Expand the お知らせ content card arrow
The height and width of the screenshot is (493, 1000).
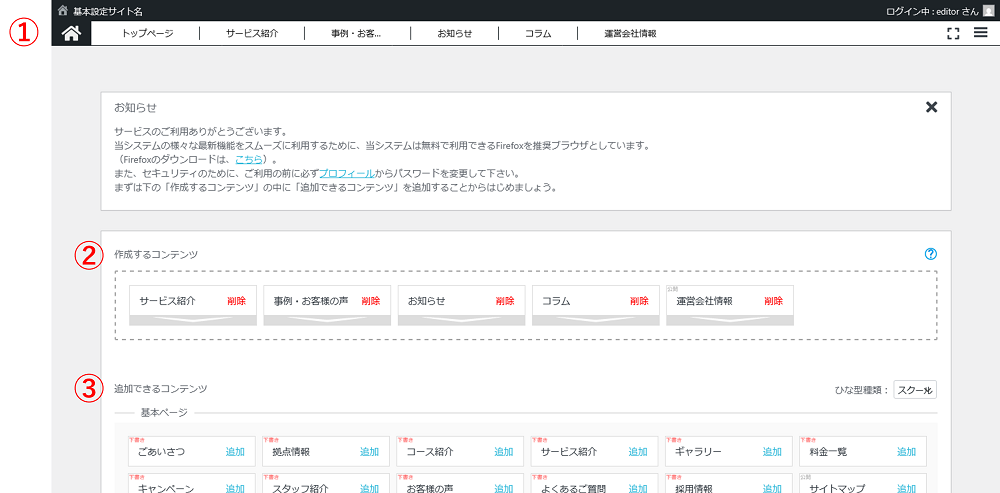point(461,320)
